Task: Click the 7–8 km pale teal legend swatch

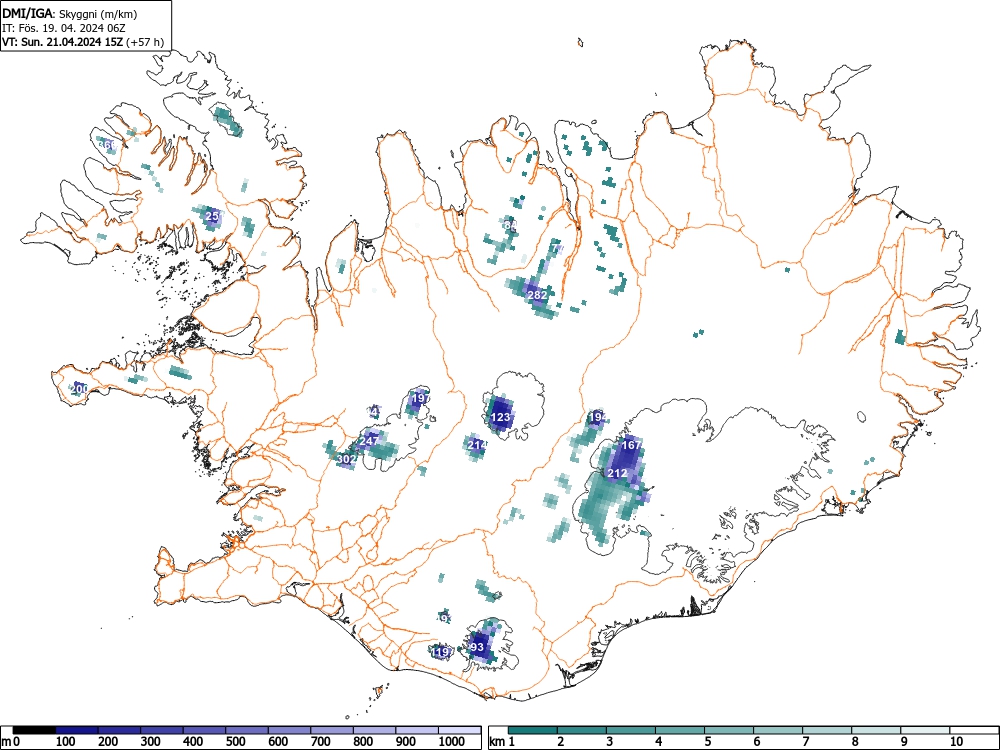Action: 827,730
